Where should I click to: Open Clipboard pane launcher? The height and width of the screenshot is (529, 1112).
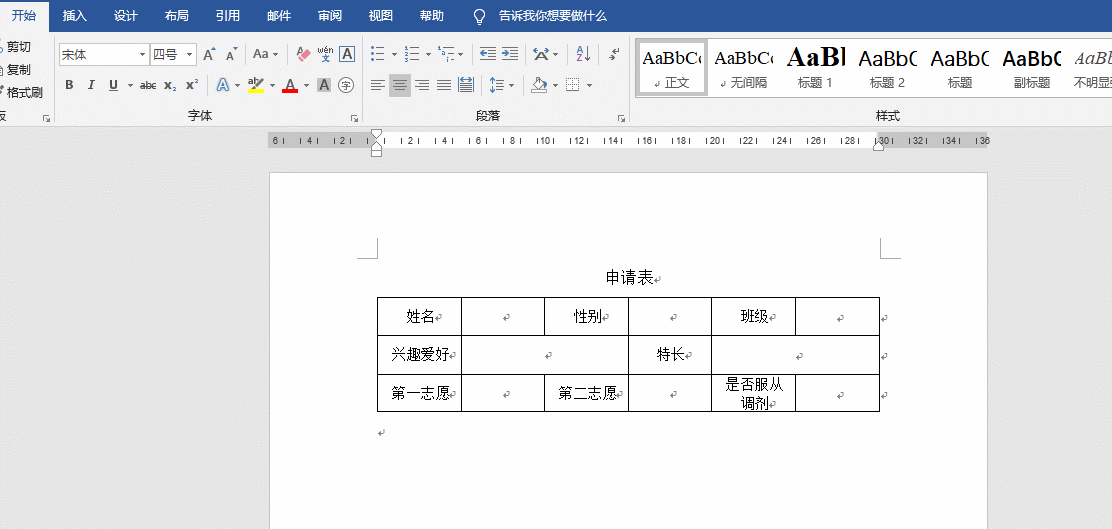[x=46, y=118]
